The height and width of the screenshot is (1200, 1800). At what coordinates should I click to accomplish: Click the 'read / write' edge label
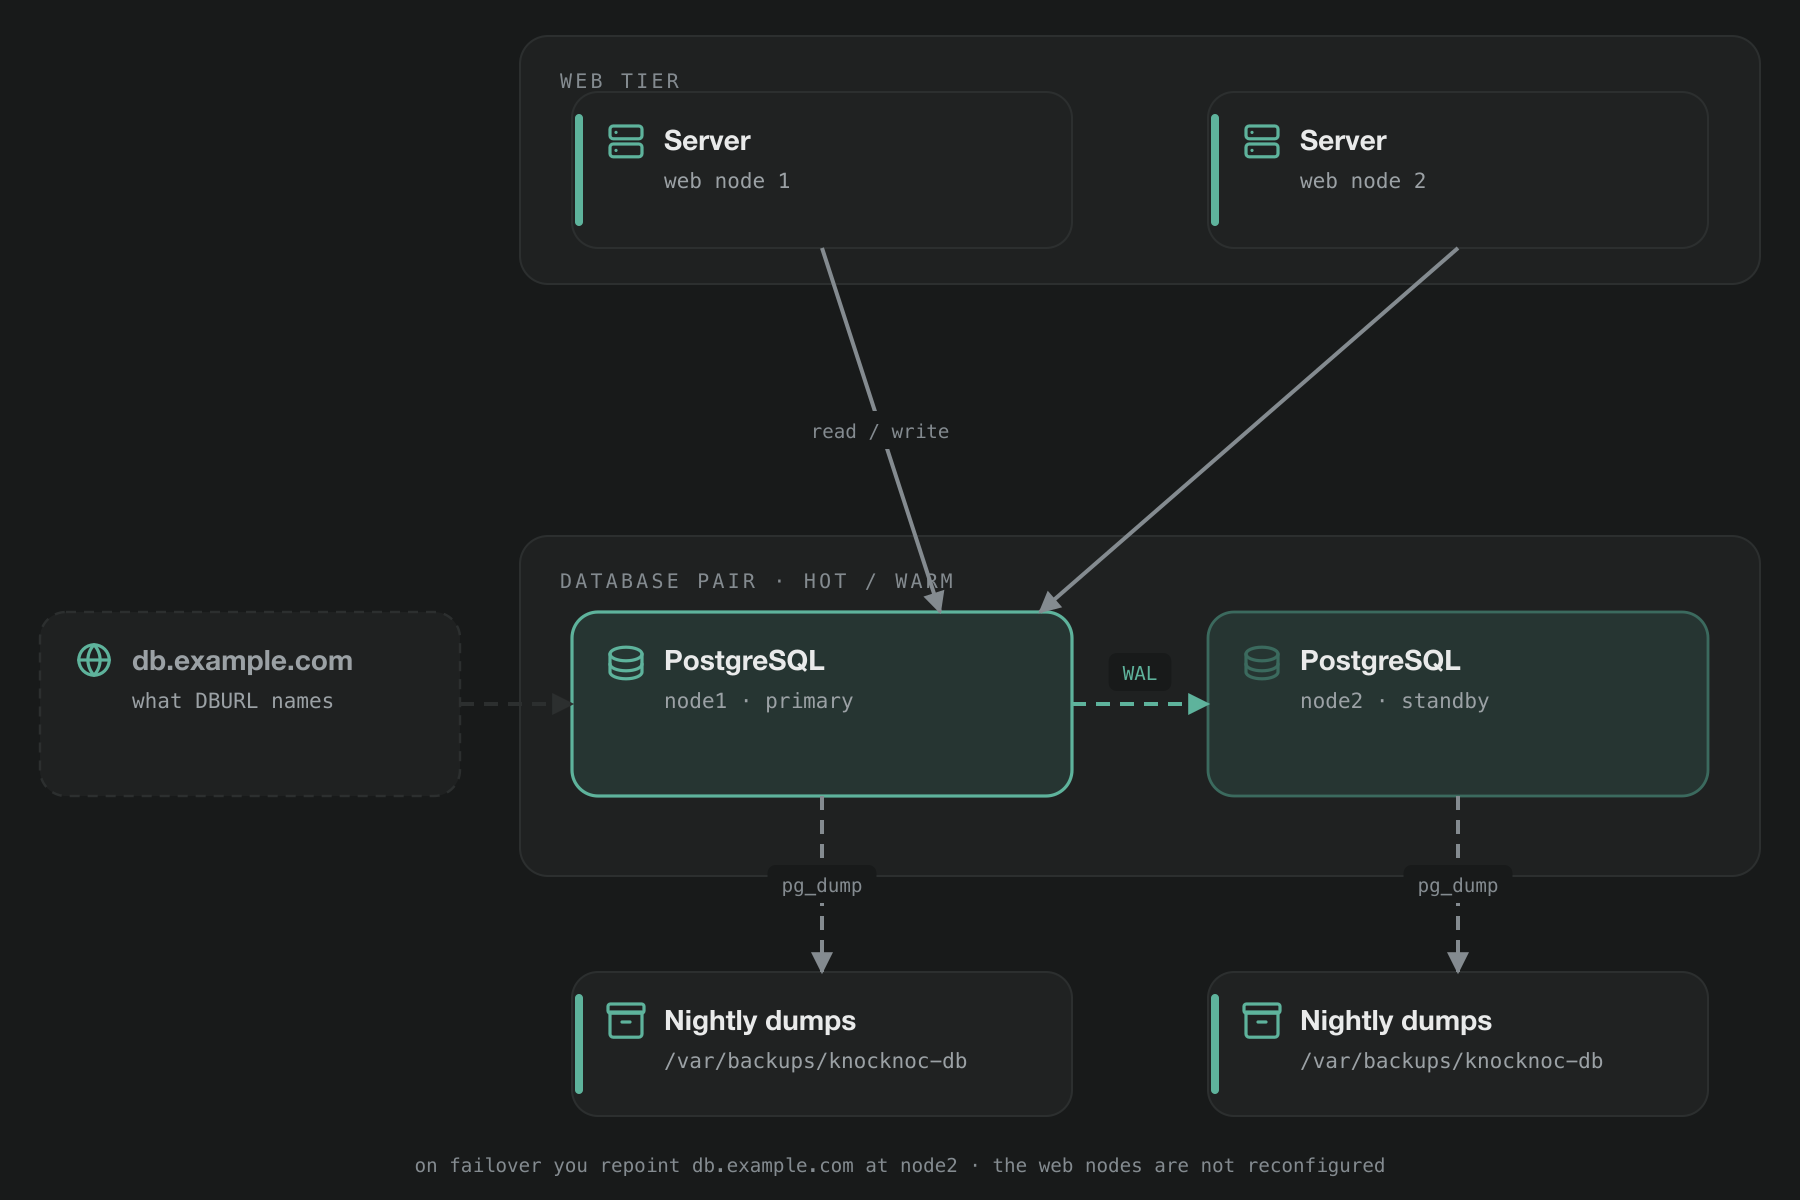(880, 431)
